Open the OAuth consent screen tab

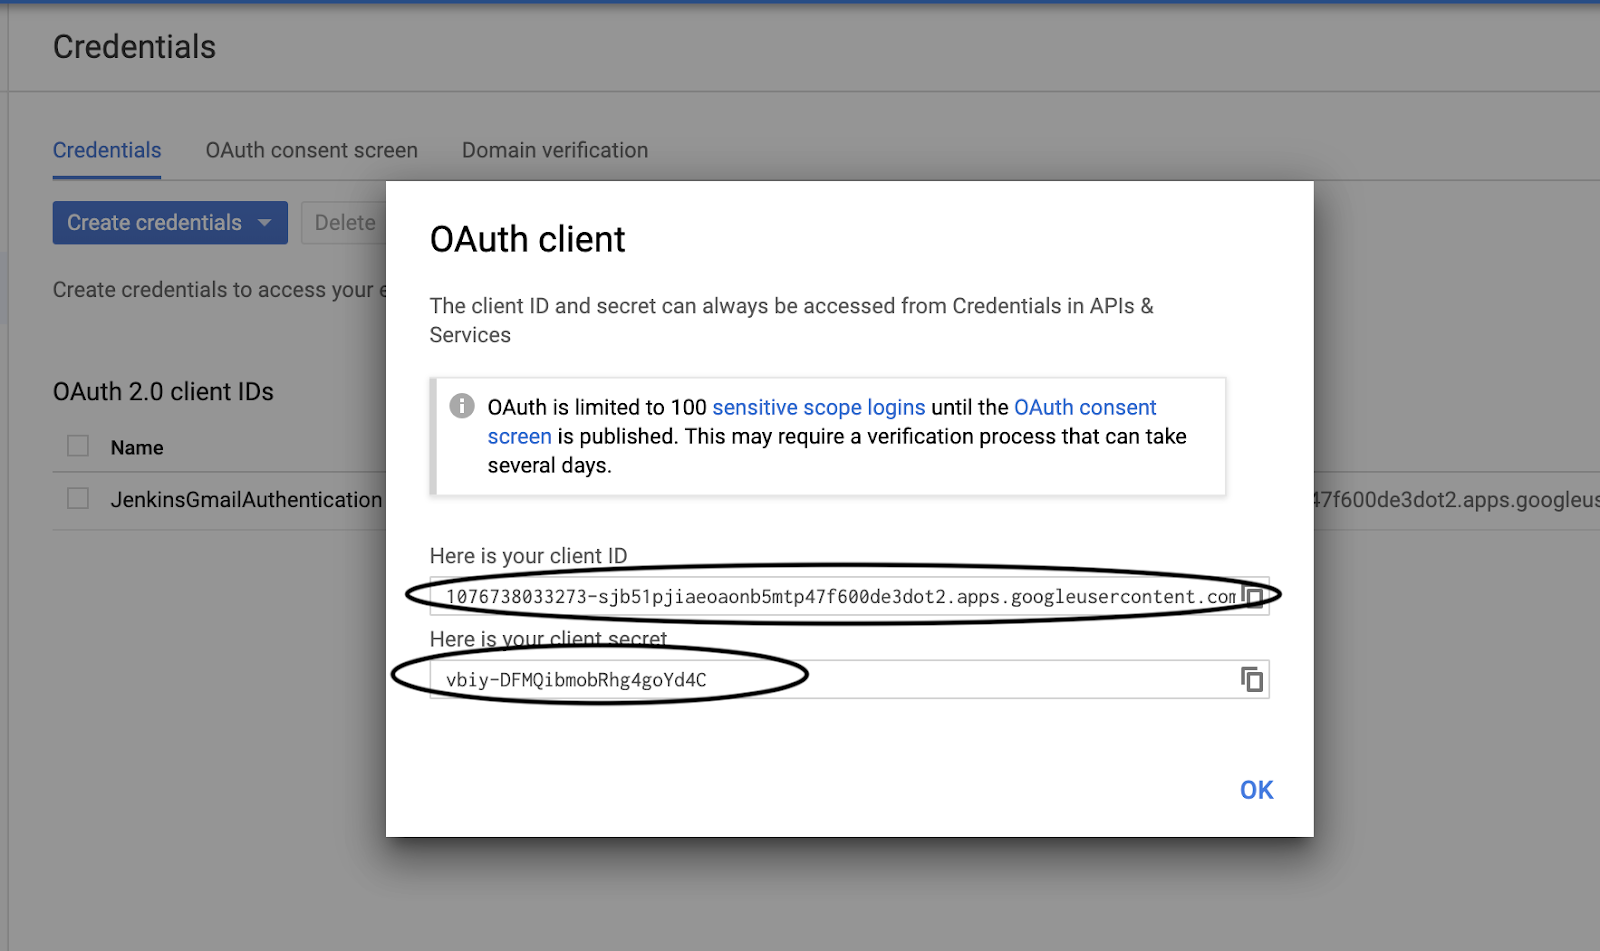(311, 150)
